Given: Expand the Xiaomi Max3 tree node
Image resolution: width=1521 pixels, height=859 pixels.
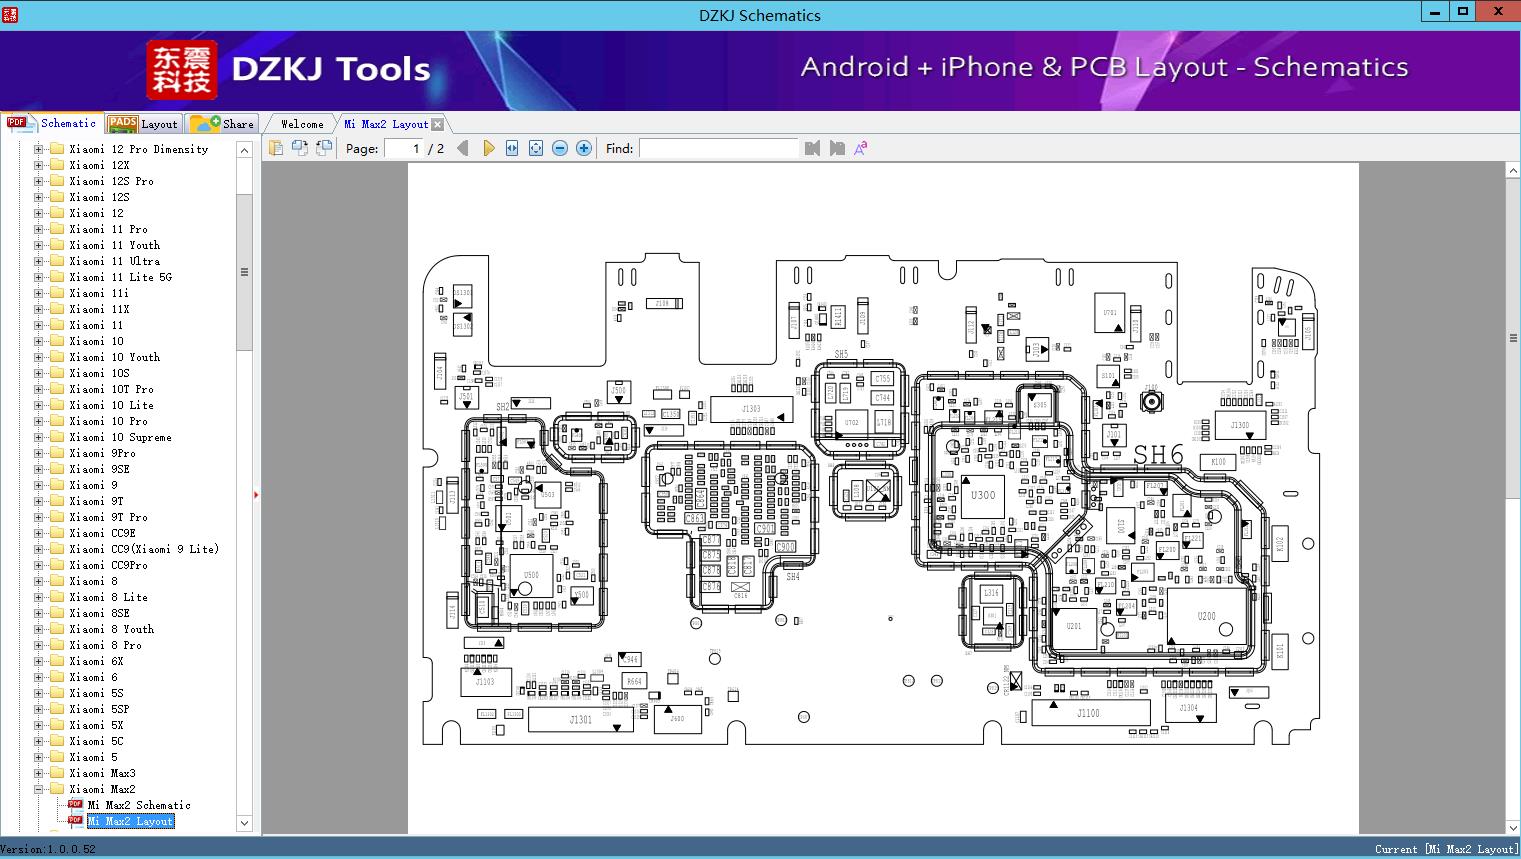Looking at the screenshot, I should pyautogui.click(x=38, y=773).
